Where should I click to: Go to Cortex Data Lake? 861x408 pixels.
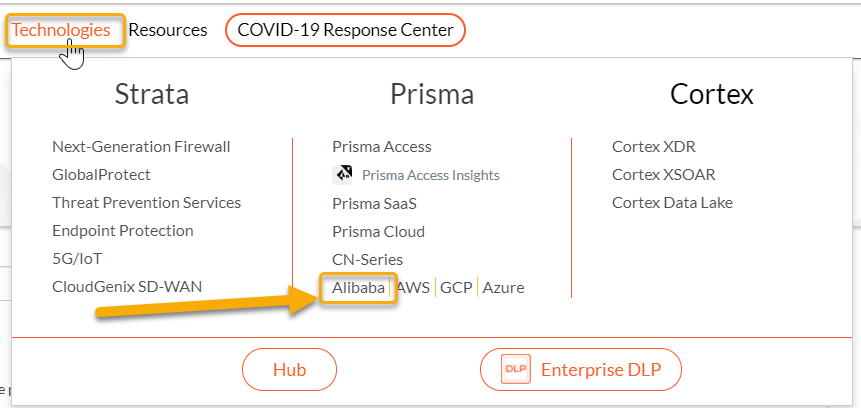[x=672, y=202]
